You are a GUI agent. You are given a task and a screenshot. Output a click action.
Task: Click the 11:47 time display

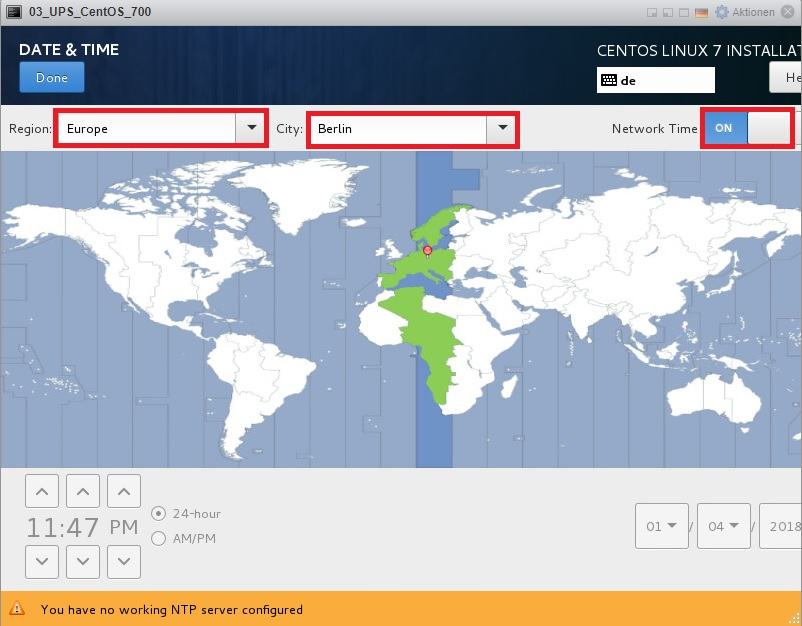click(x=62, y=527)
